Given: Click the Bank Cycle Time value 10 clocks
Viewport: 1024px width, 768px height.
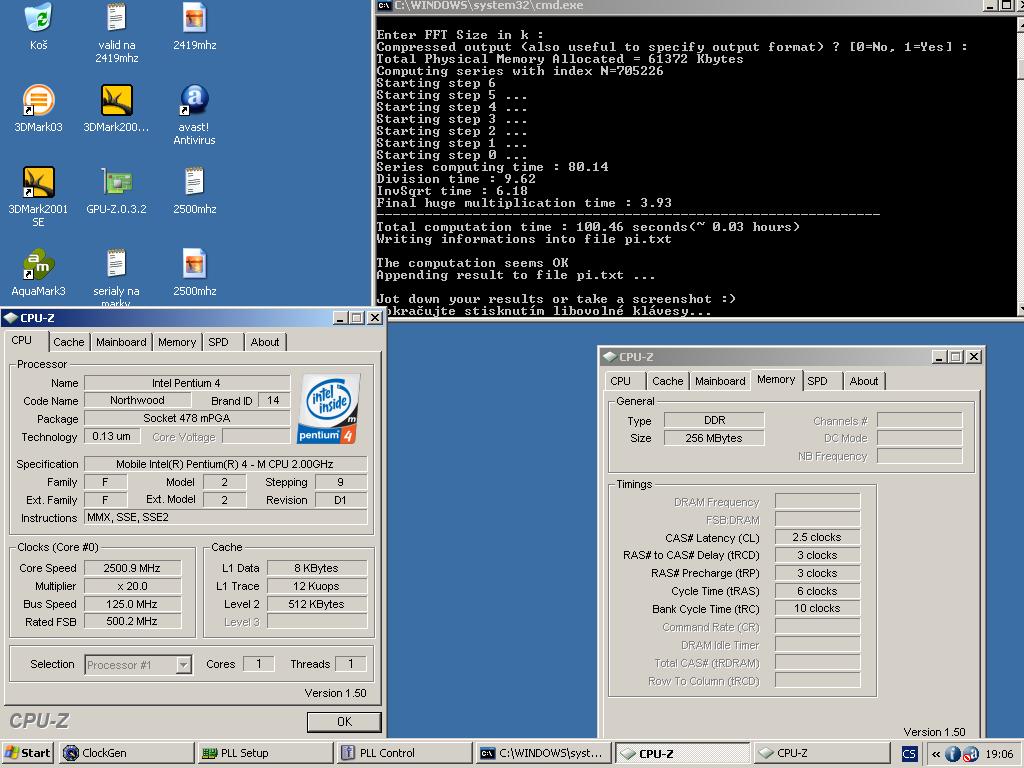Looking at the screenshot, I should point(817,609).
